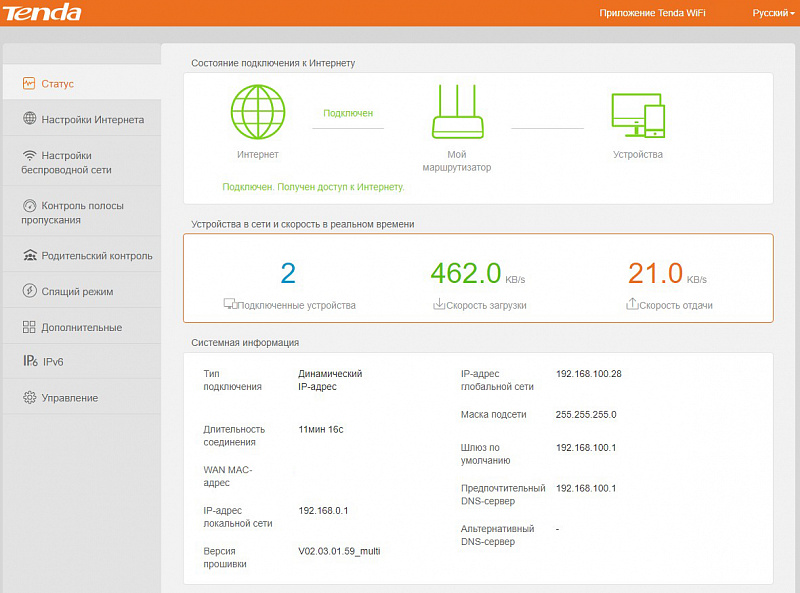Image resolution: width=800 pixels, height=593 pixels.
Task: Open the Русский language dropdown
Action: [773, 13]
